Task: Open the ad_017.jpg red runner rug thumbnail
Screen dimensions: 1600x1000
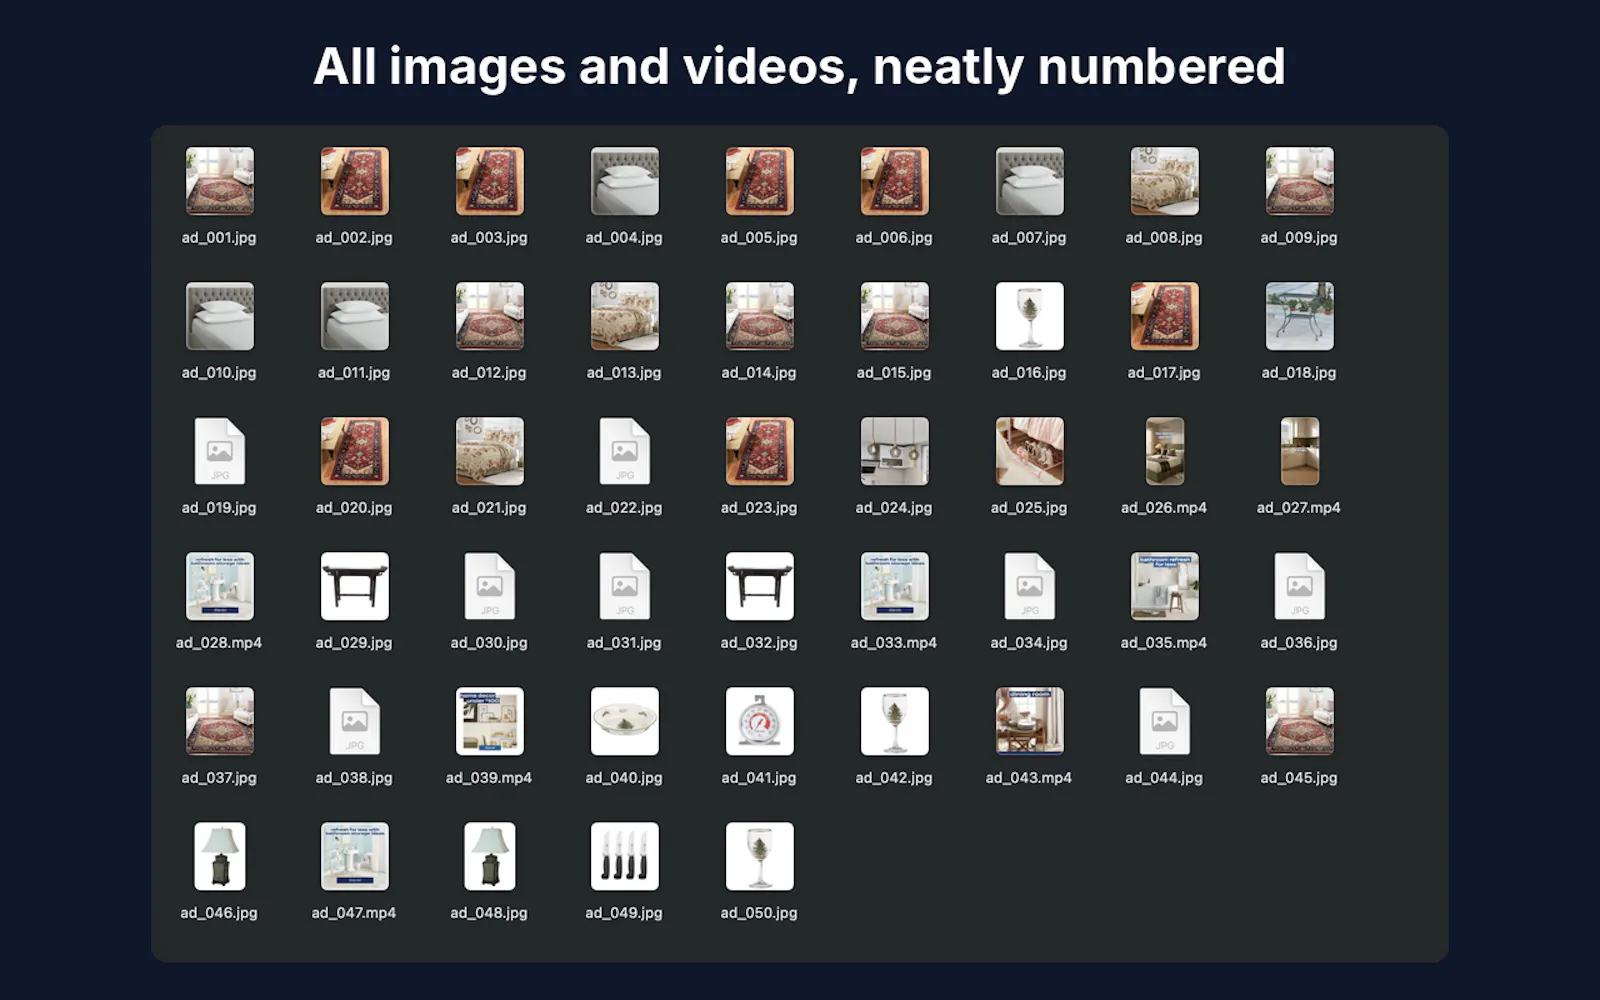Action: click(1164, 316)
